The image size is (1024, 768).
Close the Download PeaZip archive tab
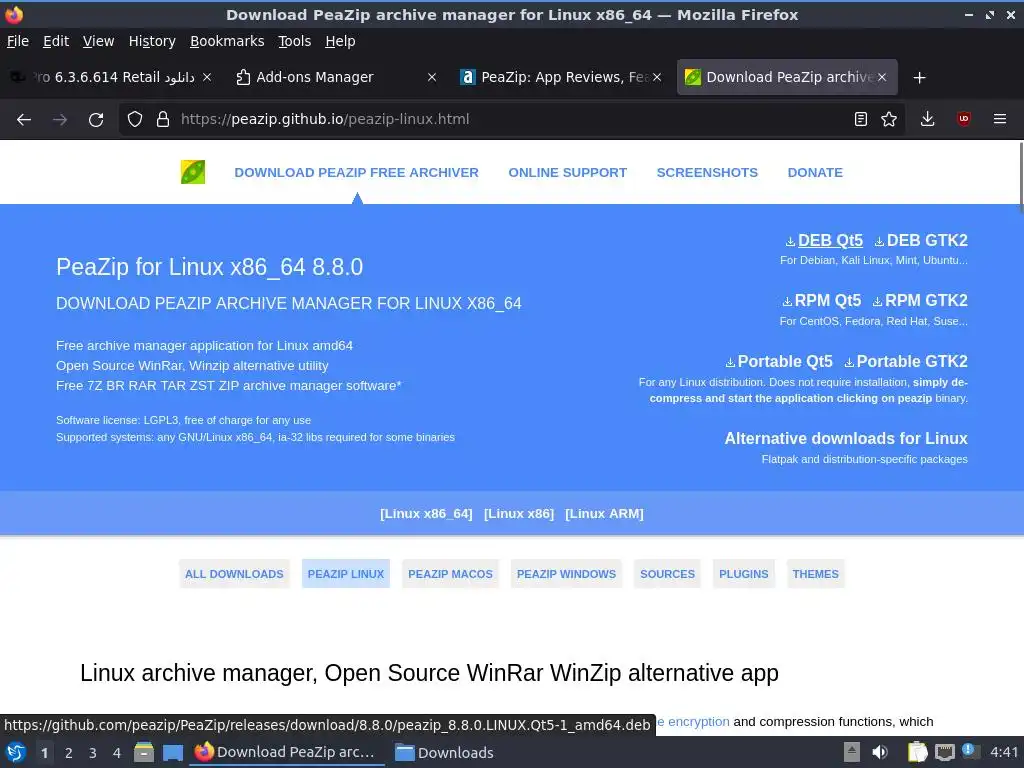pos(882,77)
